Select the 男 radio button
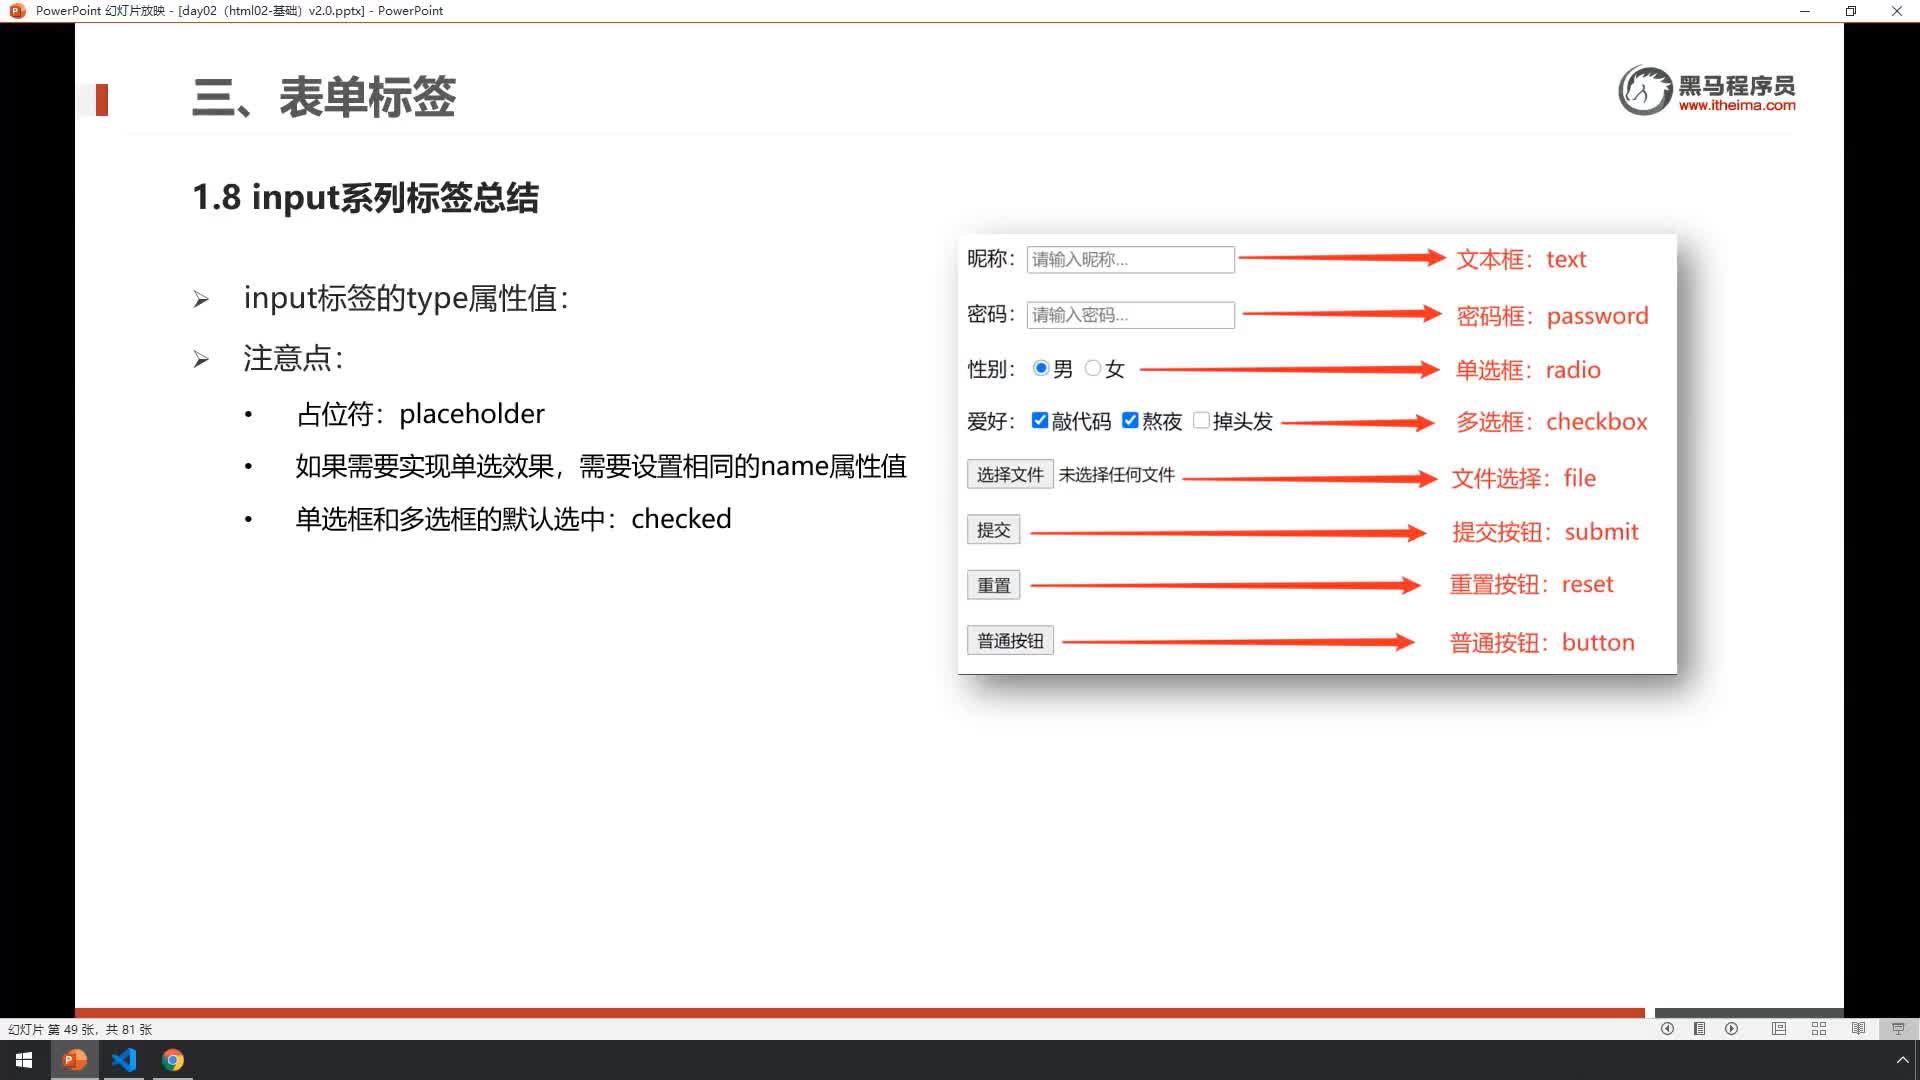1920x1080 pixels. click(x=1041, y=368)
